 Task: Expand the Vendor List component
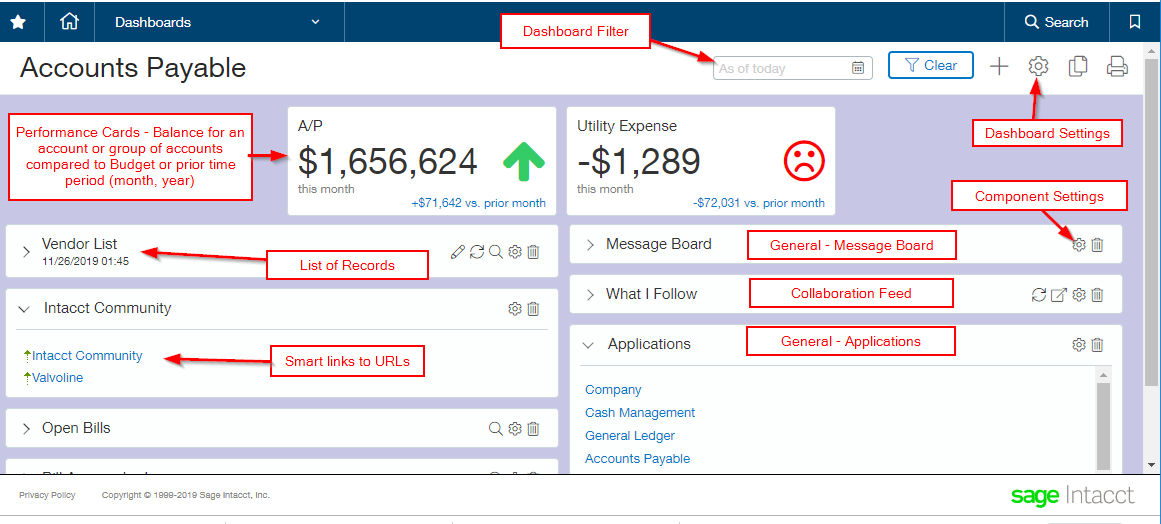click(x=27, y=252)
